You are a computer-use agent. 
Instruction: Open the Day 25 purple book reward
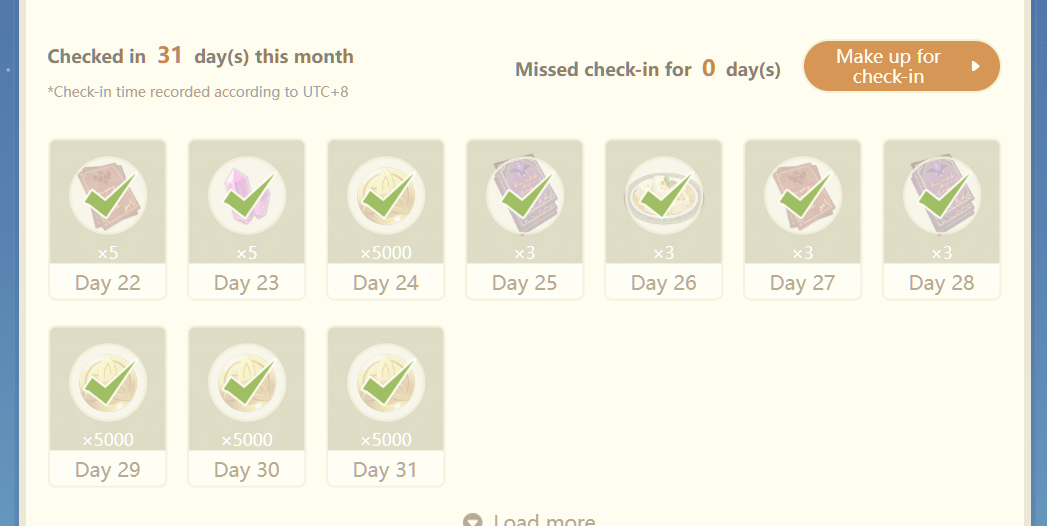click(x=525, y=197)
